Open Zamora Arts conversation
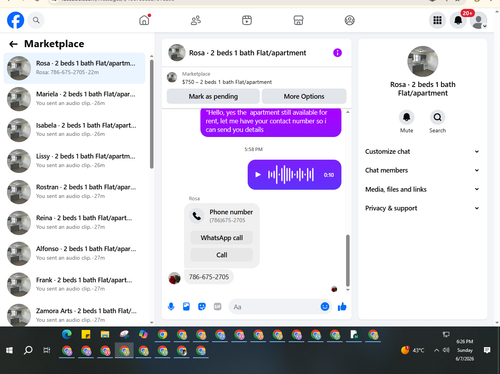Viewport: 500px width, 374px height. (x=74, y=315)
